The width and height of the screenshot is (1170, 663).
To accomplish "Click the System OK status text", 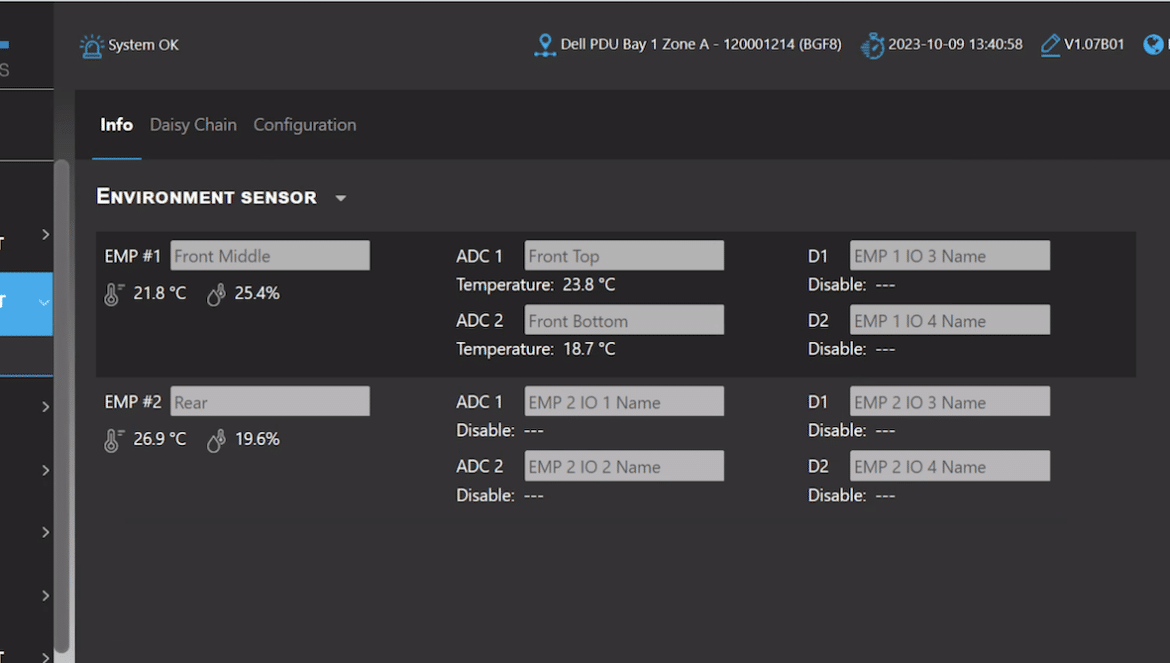I will pyautogui.click(x=143, y=45).
